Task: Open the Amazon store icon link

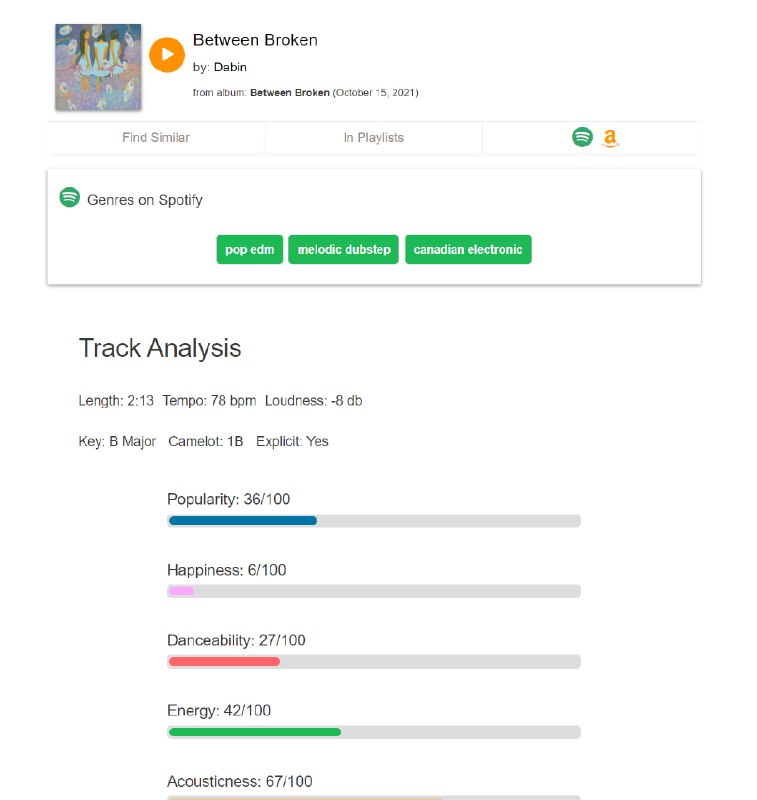Action: click(x=610, y=138)
